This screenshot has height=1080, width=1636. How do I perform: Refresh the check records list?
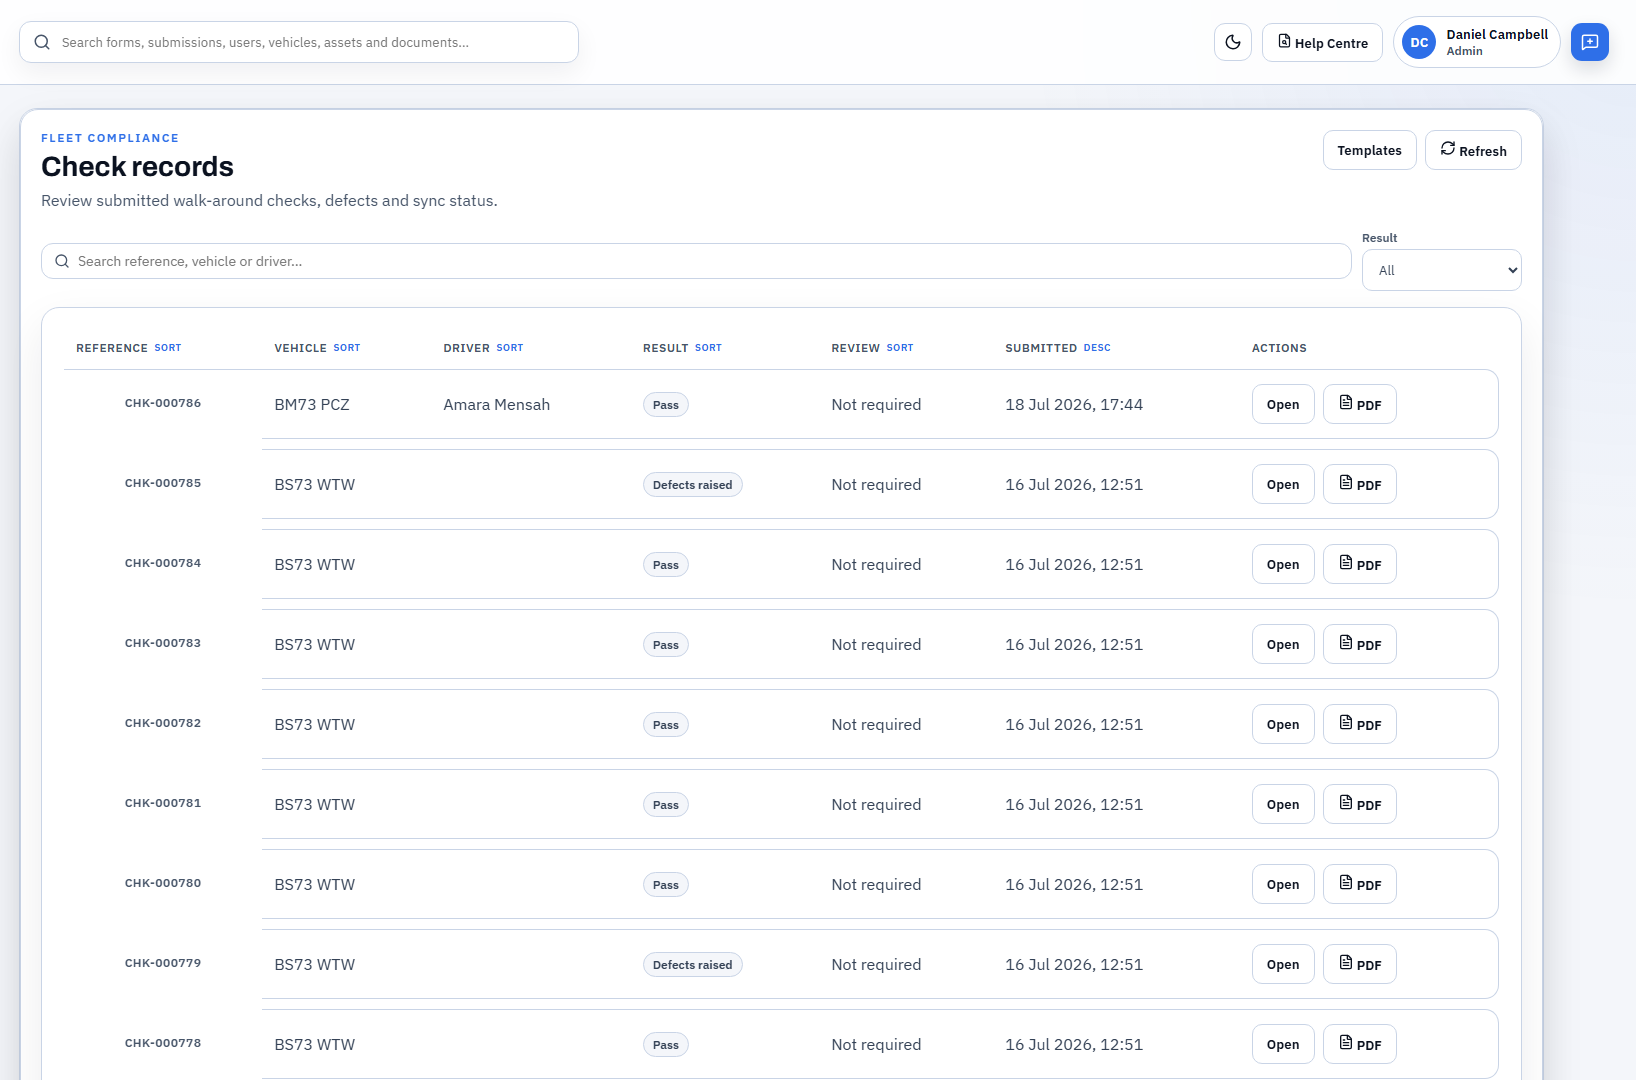click(x=1473, y=150)
